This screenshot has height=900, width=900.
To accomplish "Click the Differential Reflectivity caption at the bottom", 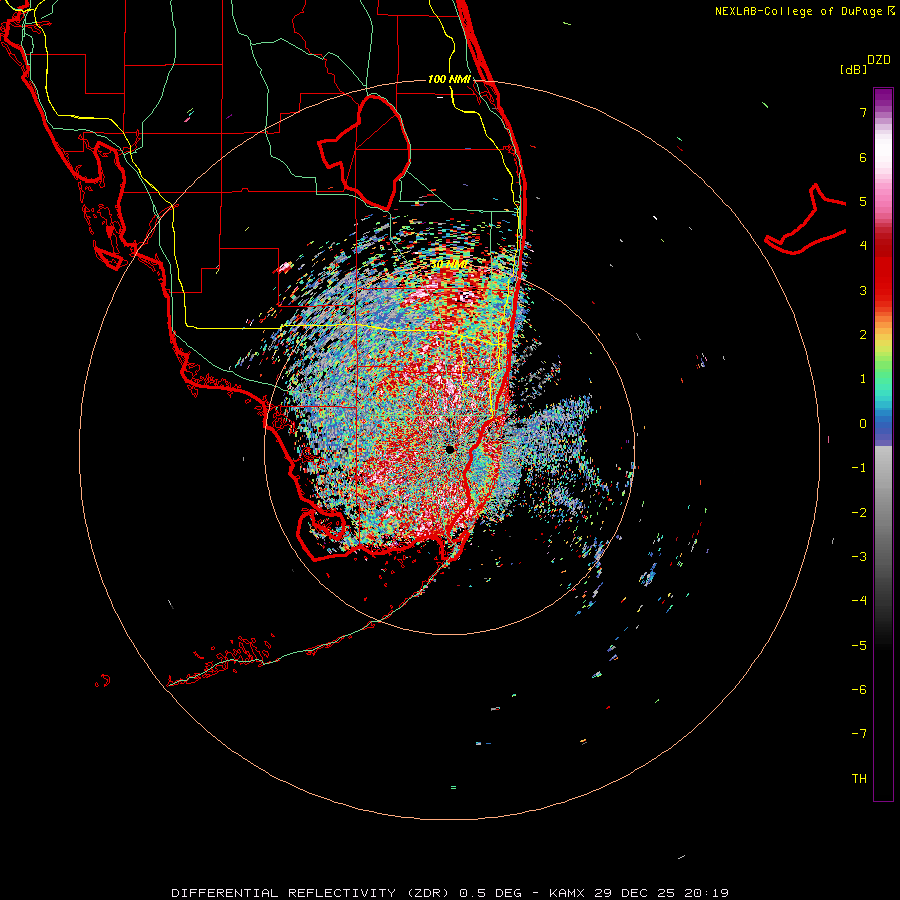I will 450,893.
